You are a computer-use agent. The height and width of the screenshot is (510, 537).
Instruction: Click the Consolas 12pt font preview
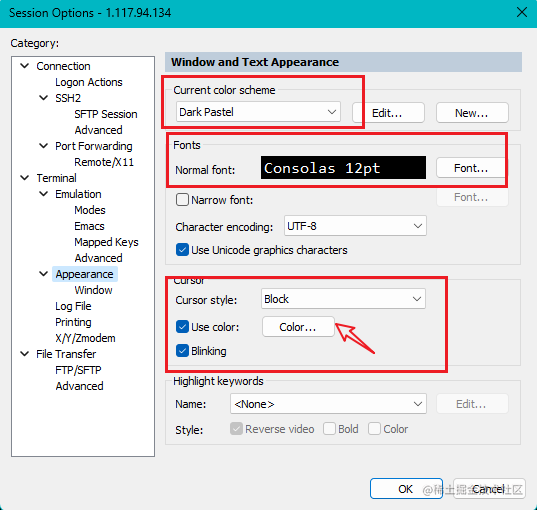(344, 167)
